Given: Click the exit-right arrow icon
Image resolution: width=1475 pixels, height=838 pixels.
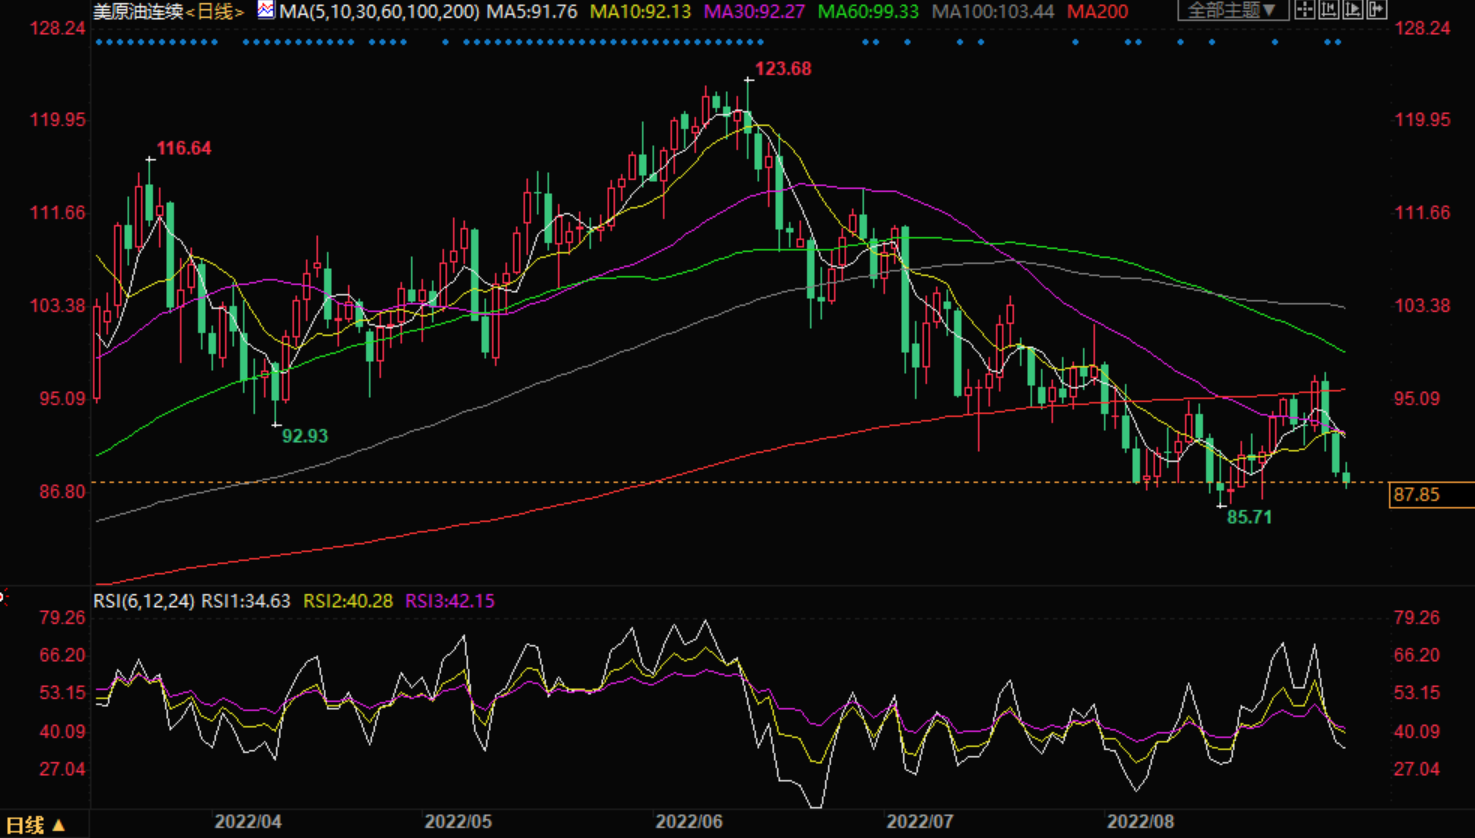Looking at the screenshot, I should (x=1377, y=10).
